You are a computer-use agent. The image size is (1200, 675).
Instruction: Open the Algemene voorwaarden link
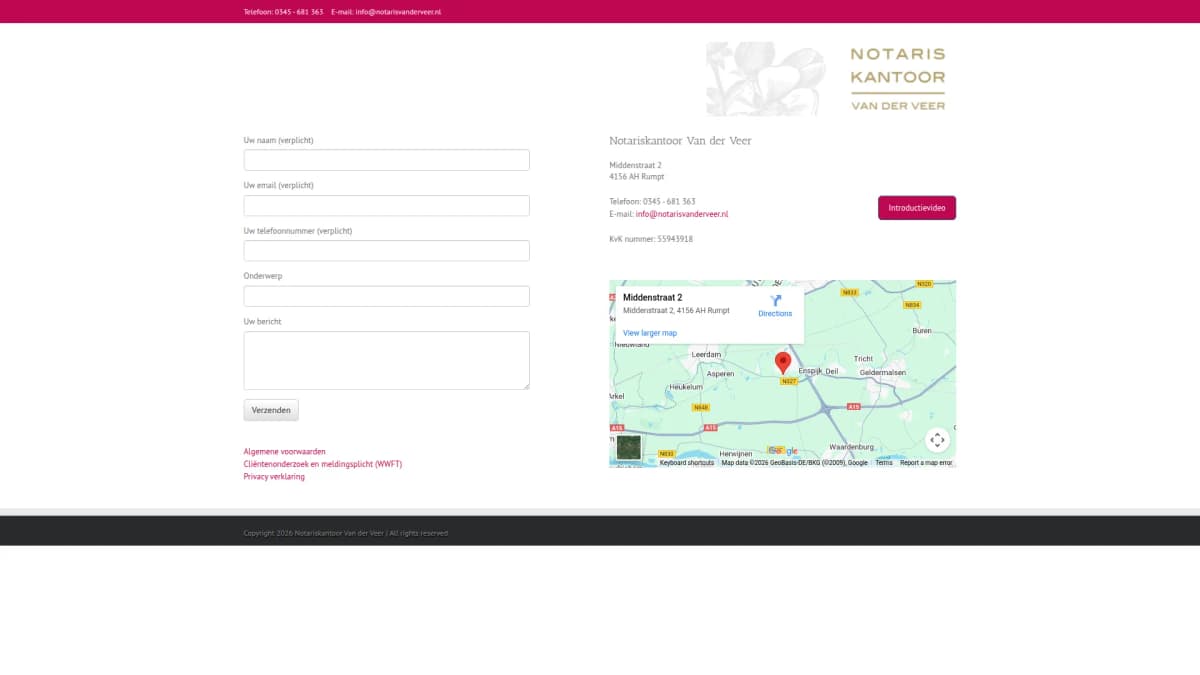(284, 452)
